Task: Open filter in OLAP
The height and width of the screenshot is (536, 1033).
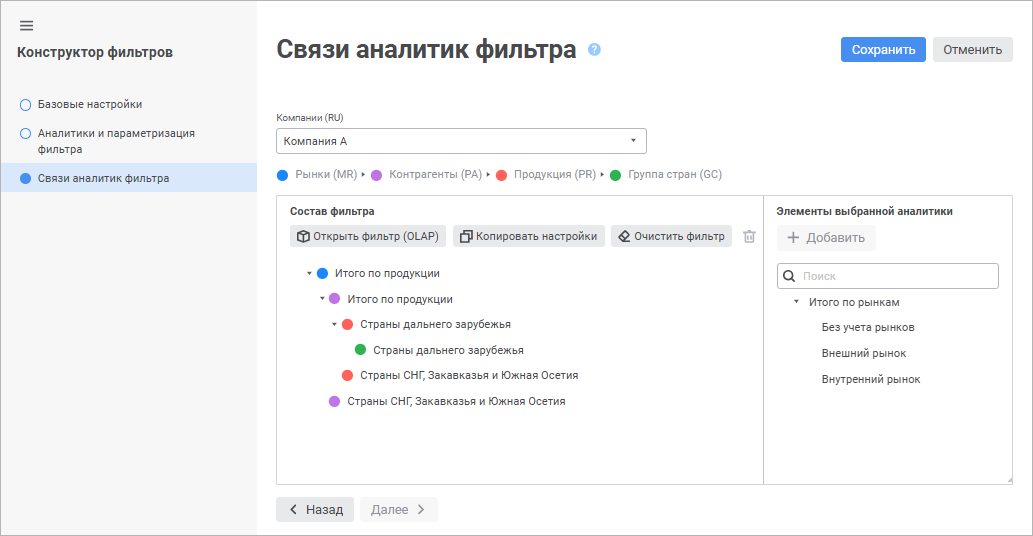Action: (369, 237)
